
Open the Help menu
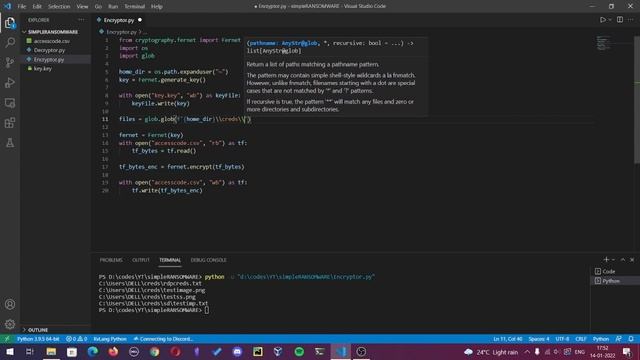pos(157,7)
